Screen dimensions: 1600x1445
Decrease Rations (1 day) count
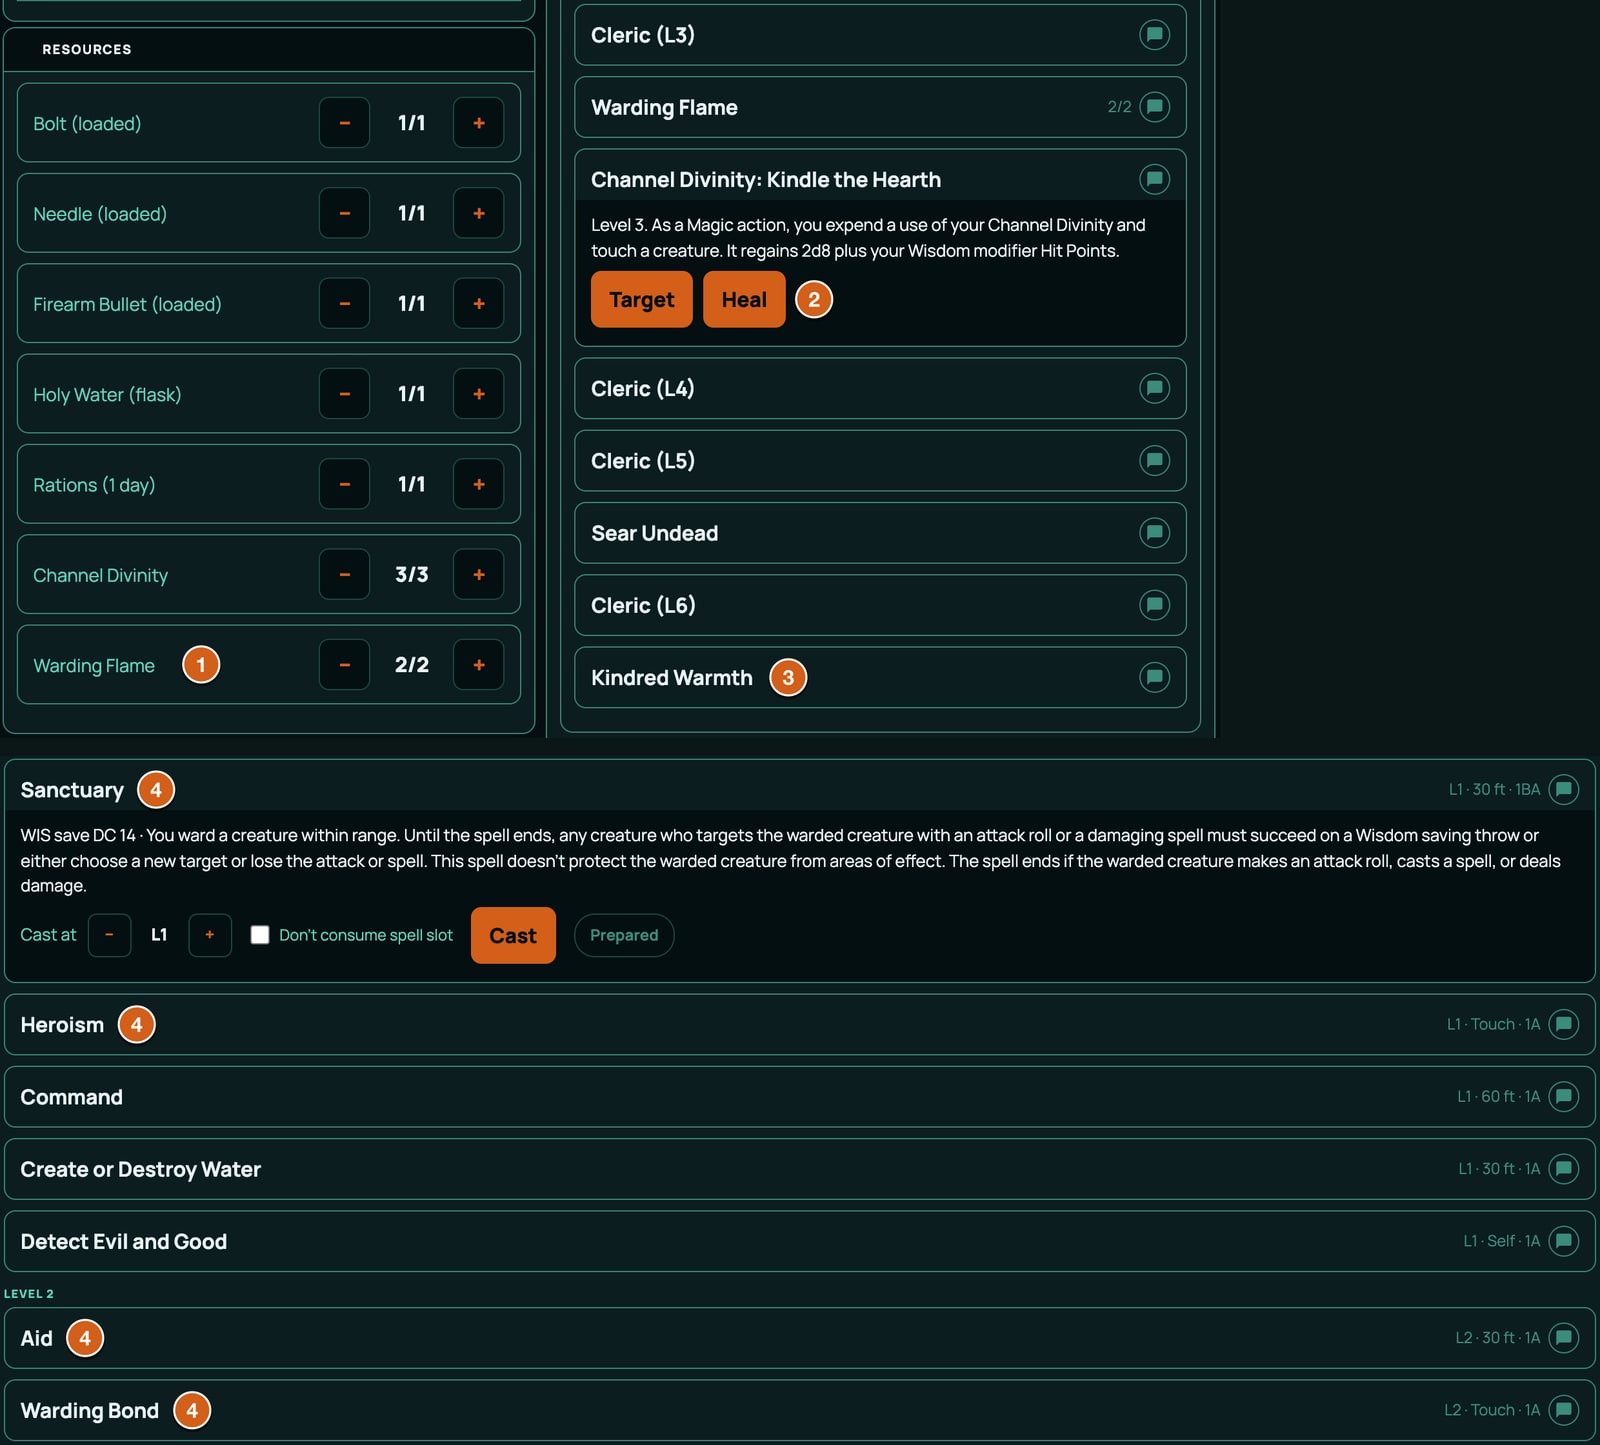coord(344,484)
